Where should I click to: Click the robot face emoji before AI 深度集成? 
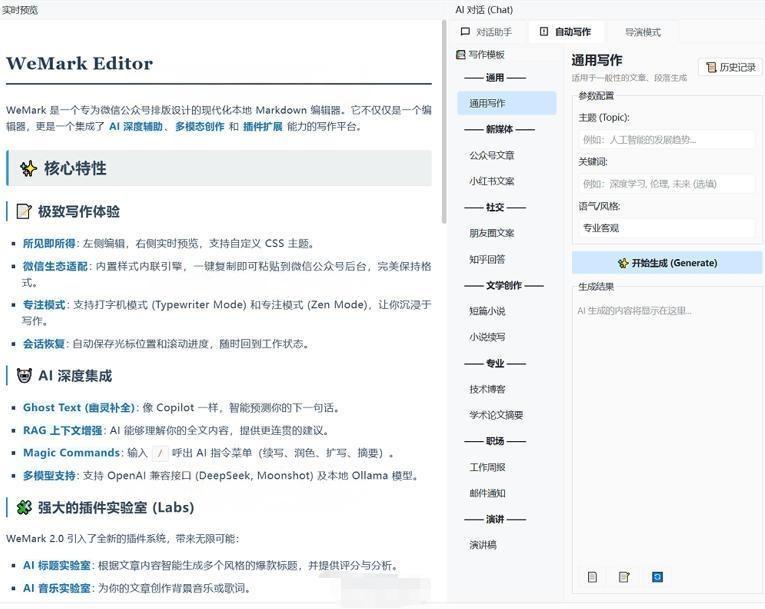coord(24,376)
